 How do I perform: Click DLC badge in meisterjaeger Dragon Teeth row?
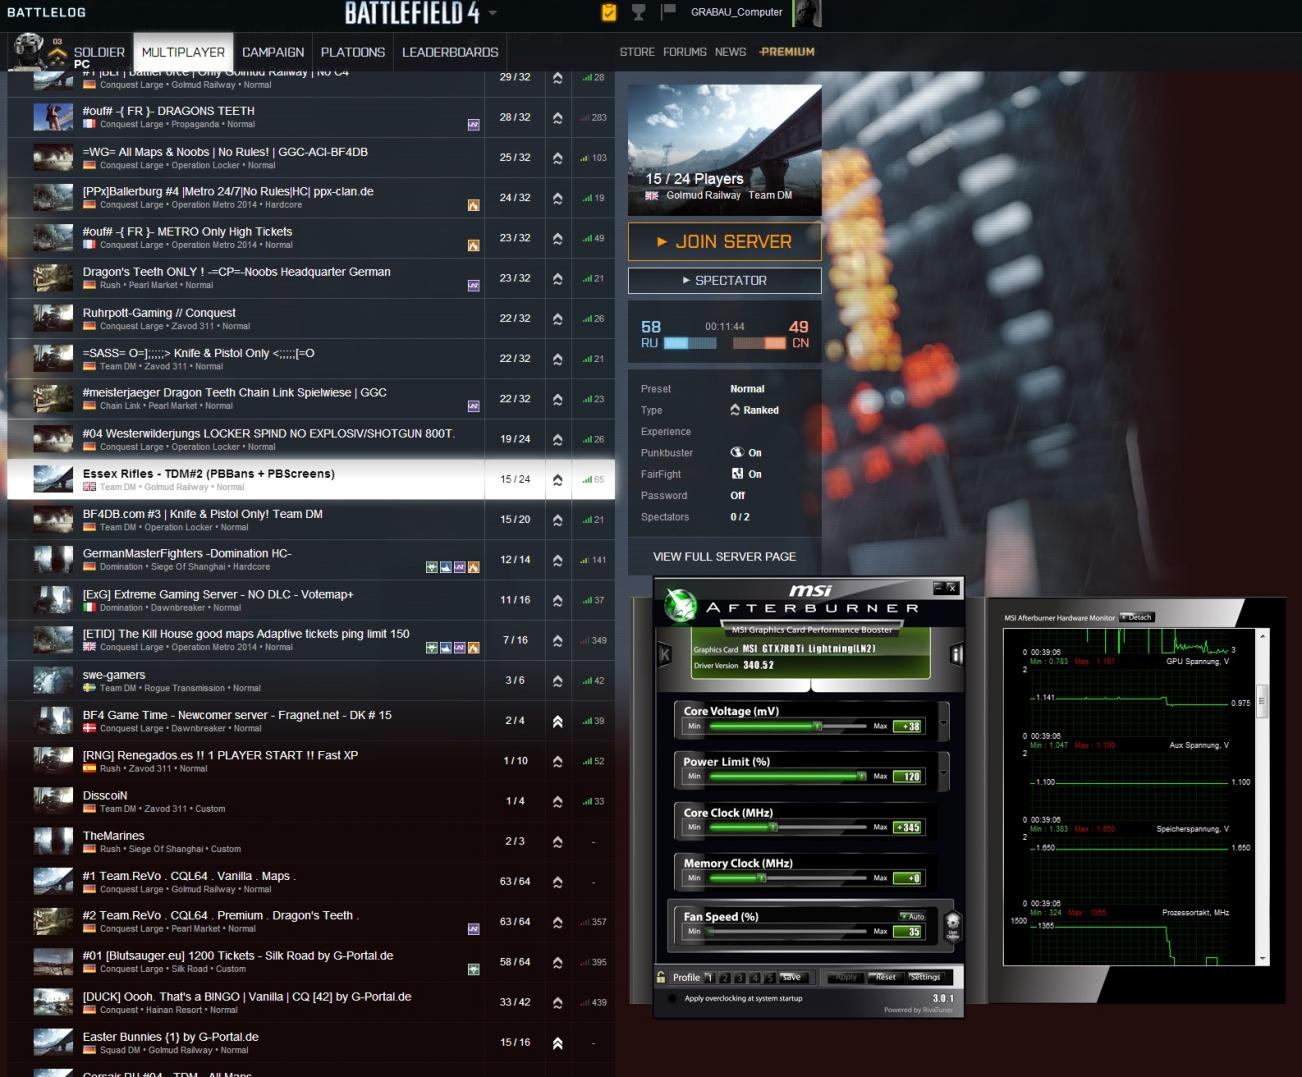coord(473,406)
